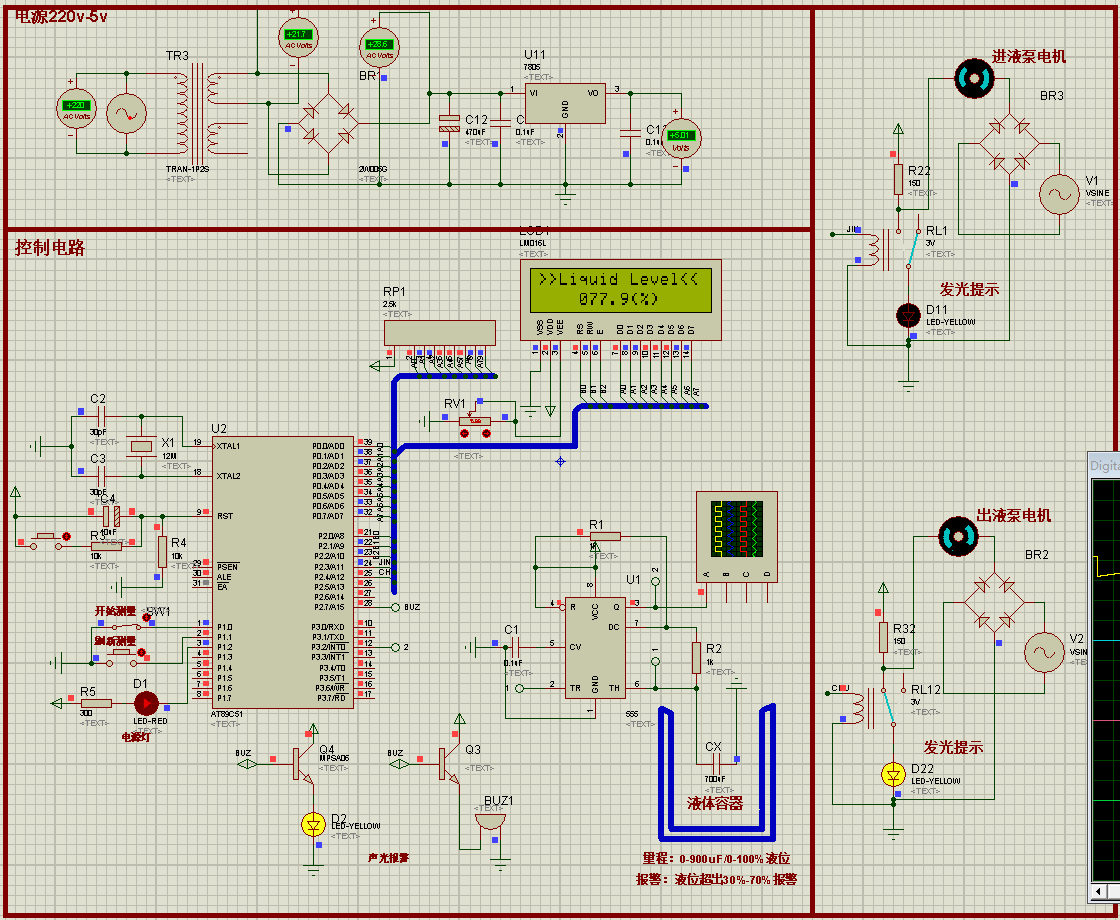Viewport: 1120px width, 920px height.
Task: Toggle the reset push button near R3
Action: [x=66, y=536]
